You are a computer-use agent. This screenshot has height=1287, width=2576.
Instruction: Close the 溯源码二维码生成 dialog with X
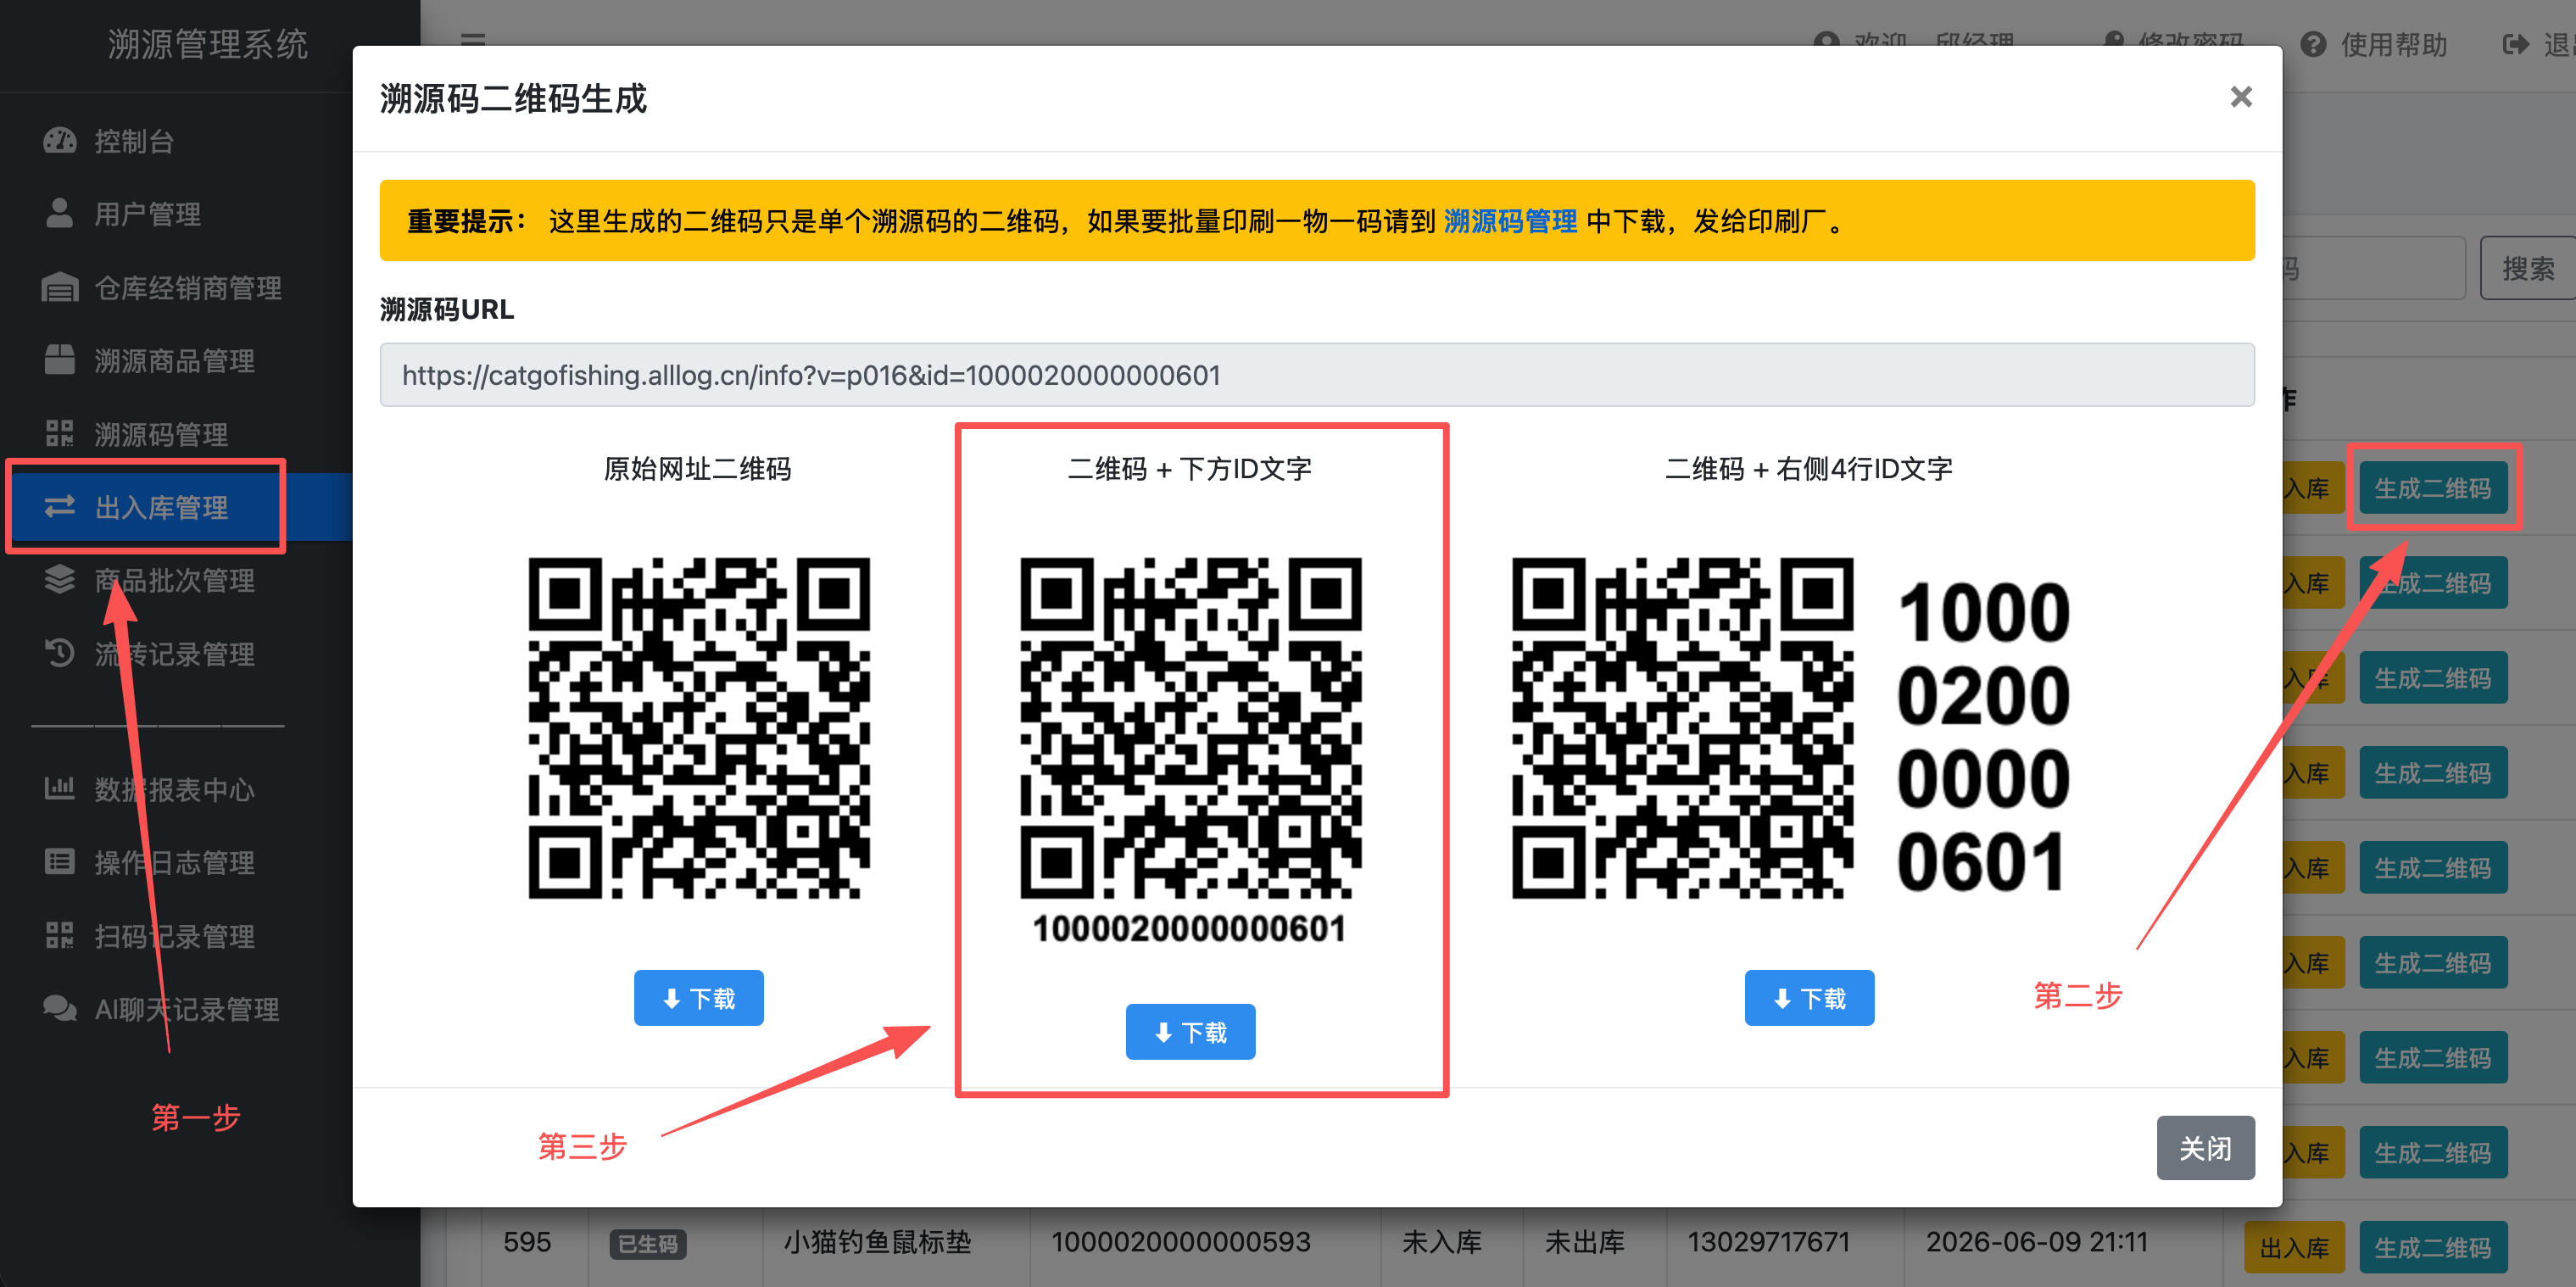(x=2241, y=97)
